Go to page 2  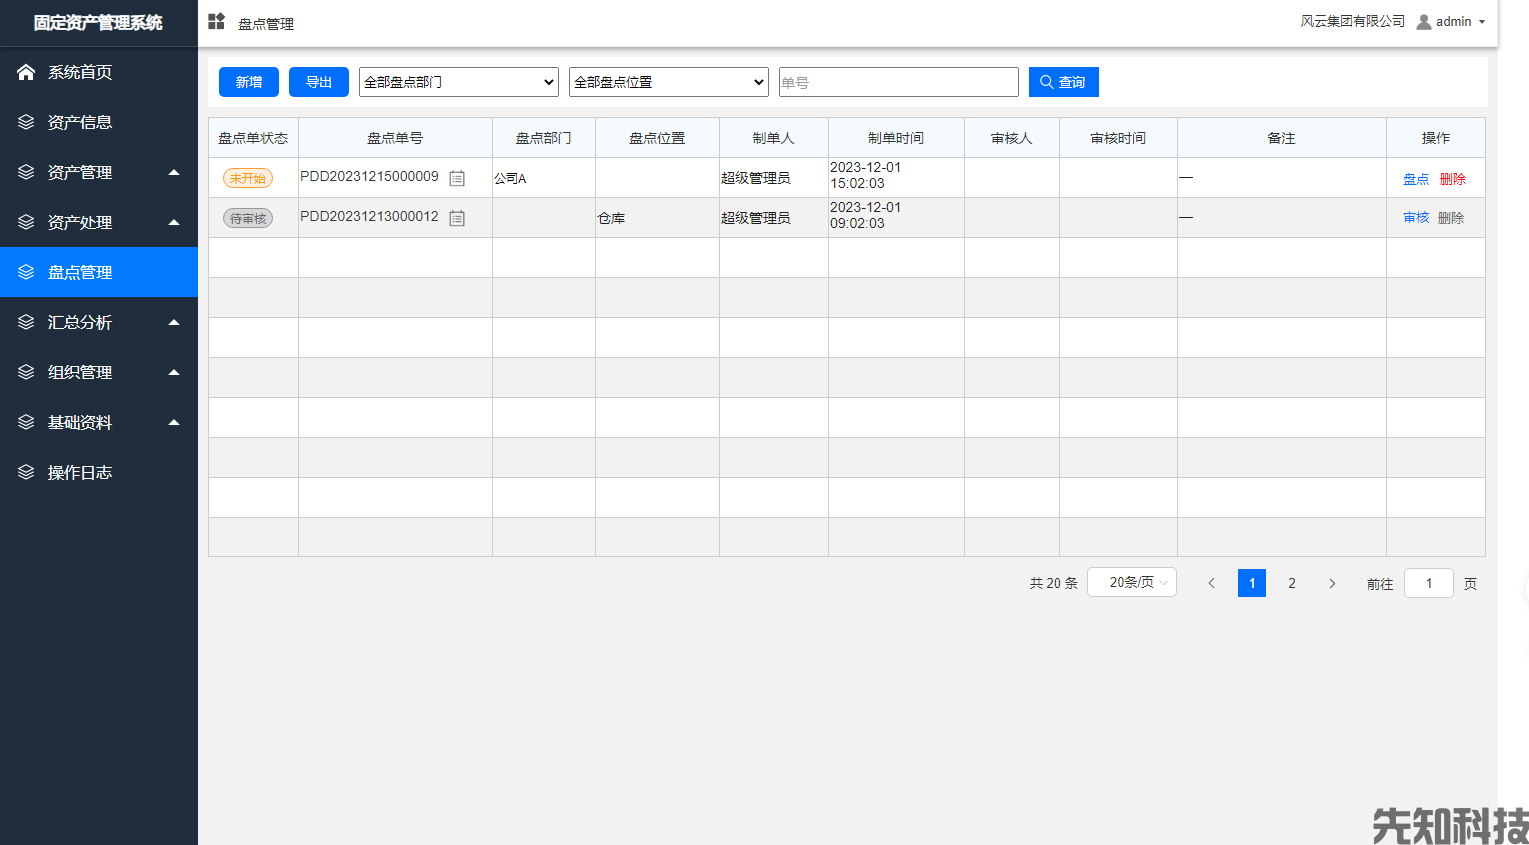tap(1292, 583)
